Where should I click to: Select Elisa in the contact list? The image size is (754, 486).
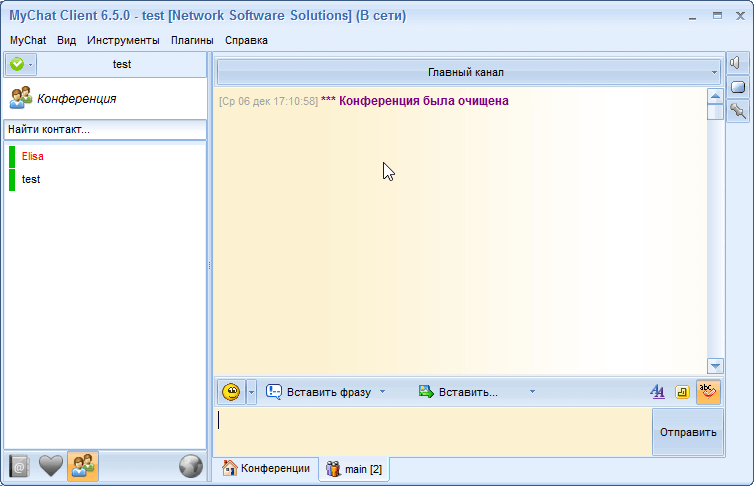(x=33, y=156)
